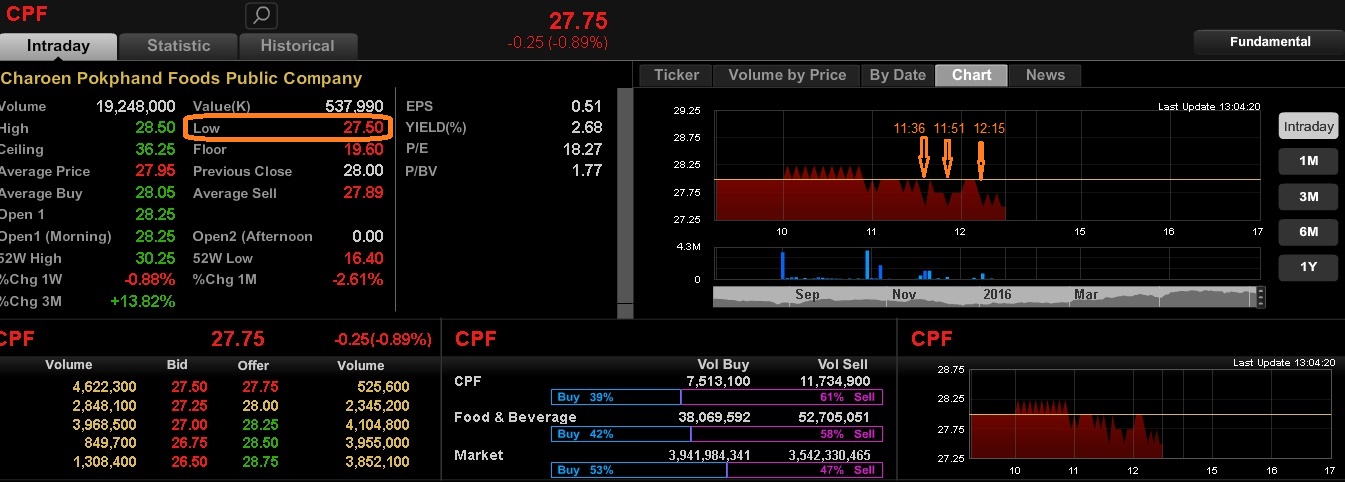Click the P/BV value 1.77

pos(586,170)
